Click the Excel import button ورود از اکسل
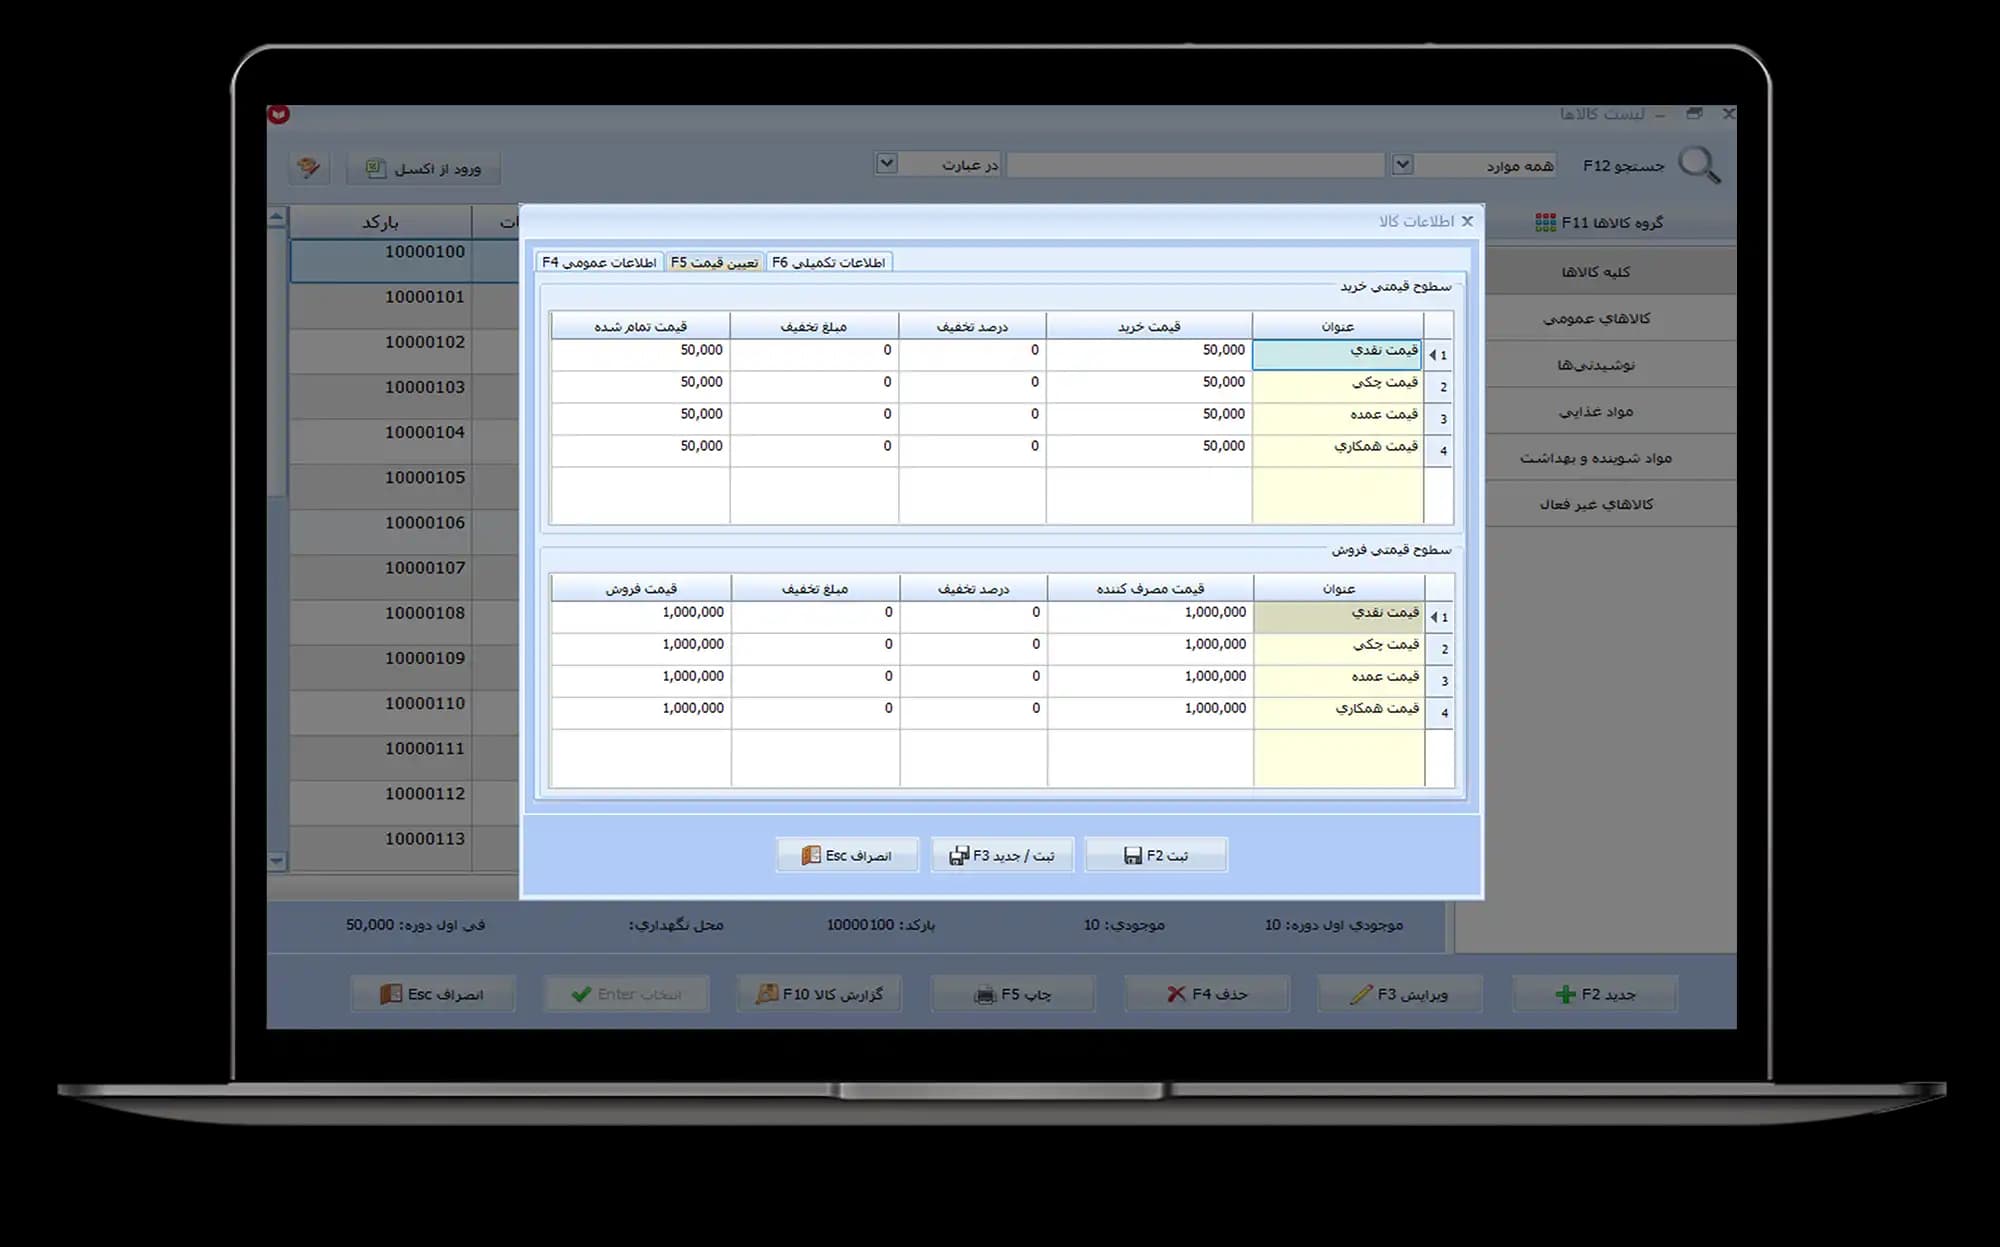 pyautogui.click(x=424, y=168)
